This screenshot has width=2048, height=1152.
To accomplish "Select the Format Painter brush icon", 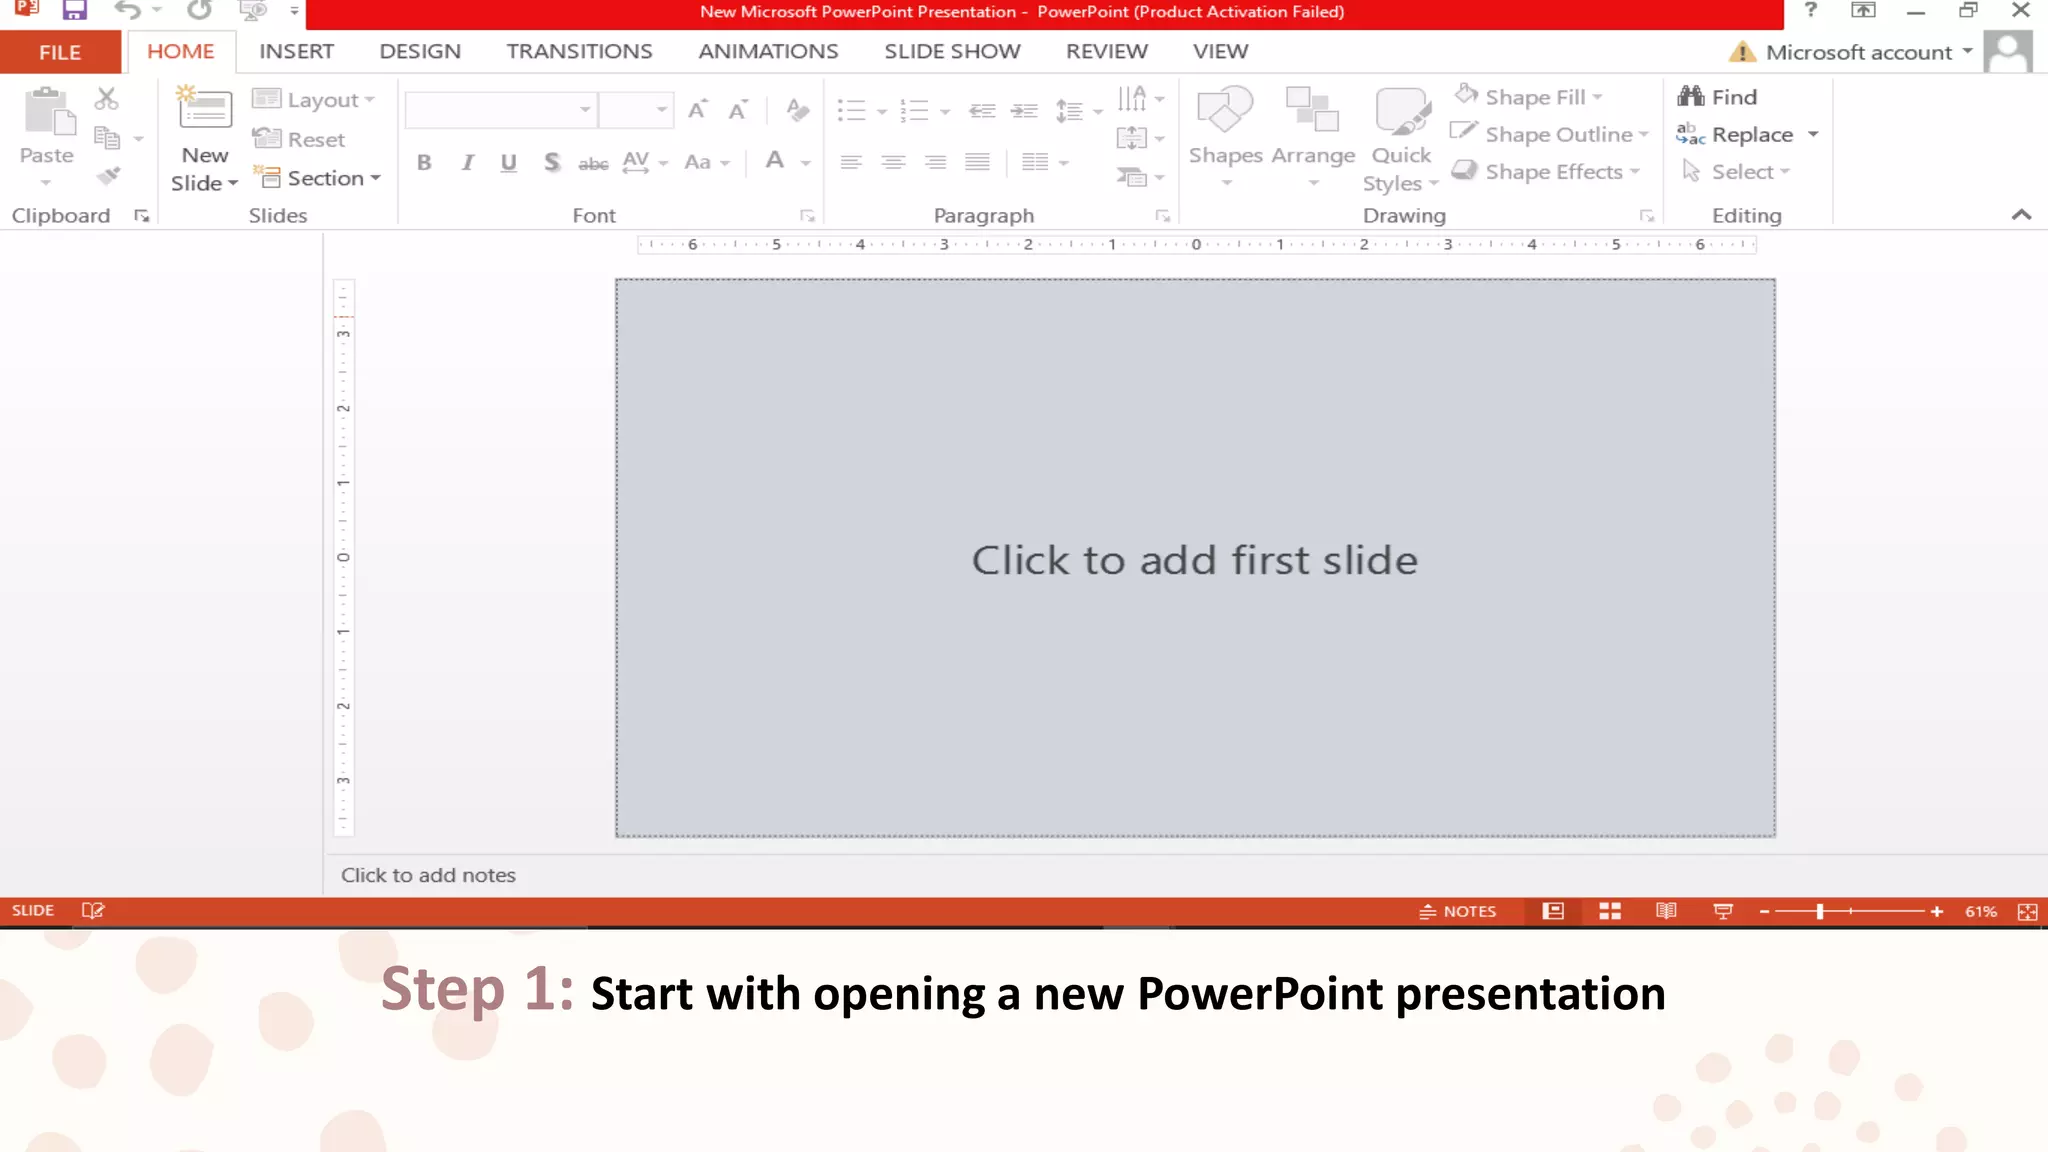I will 108,177.
